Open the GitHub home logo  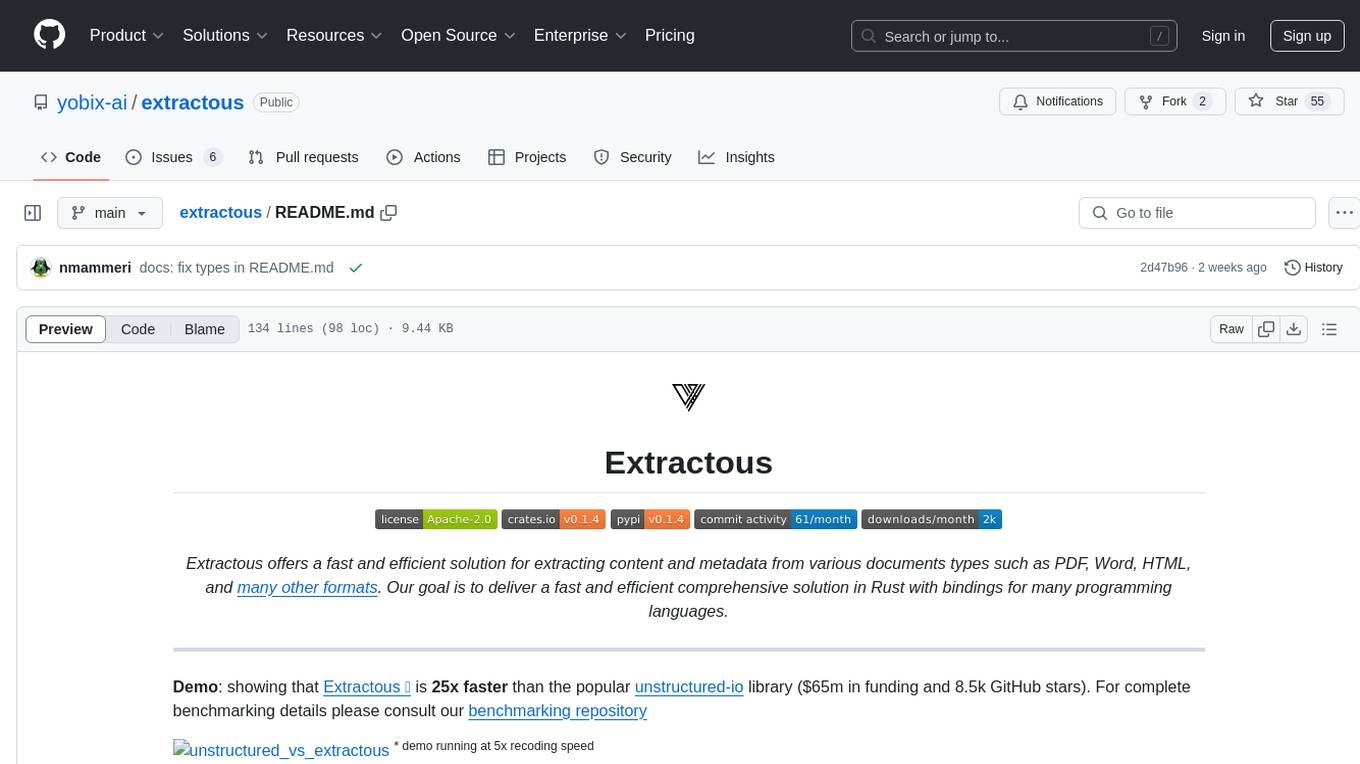(x=49, y=35)
